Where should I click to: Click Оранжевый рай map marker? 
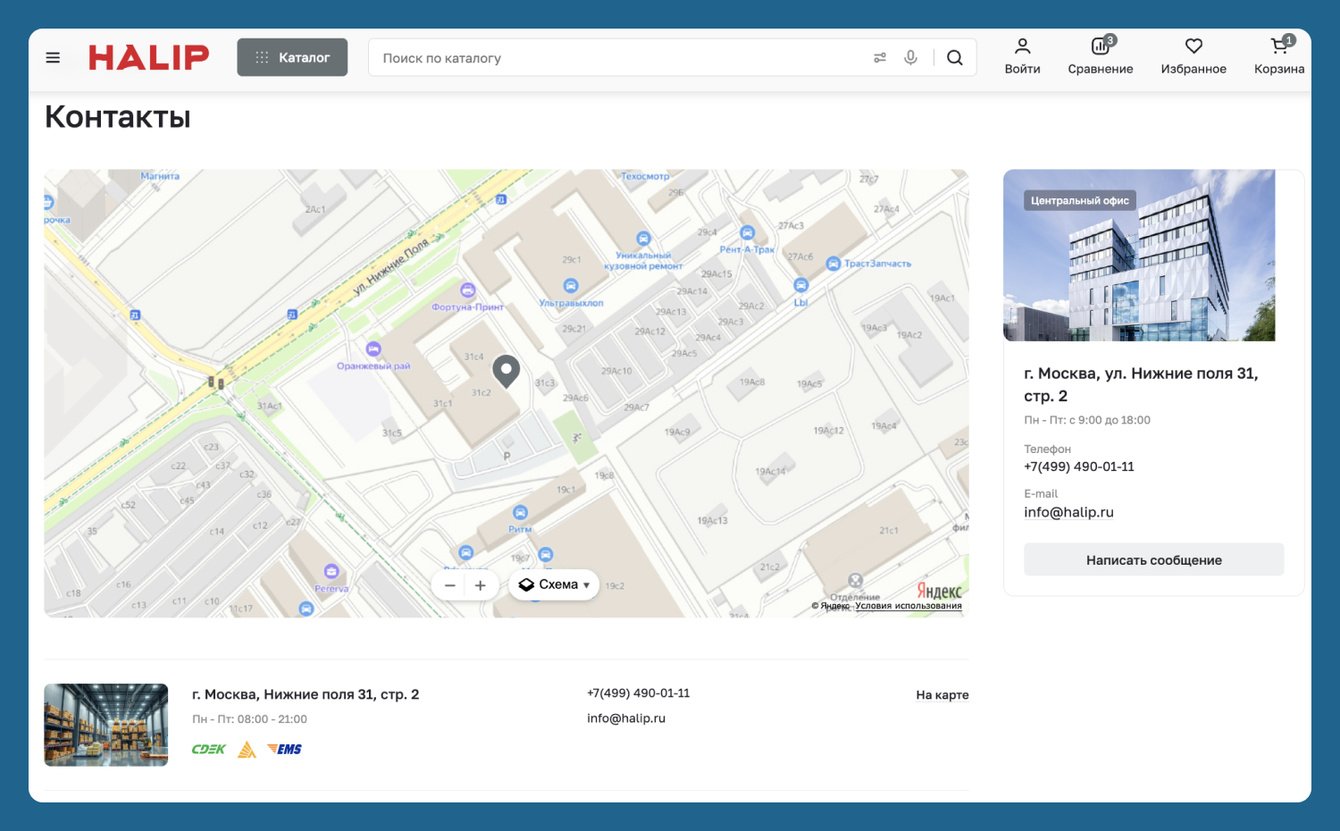[x=374, y=349]
